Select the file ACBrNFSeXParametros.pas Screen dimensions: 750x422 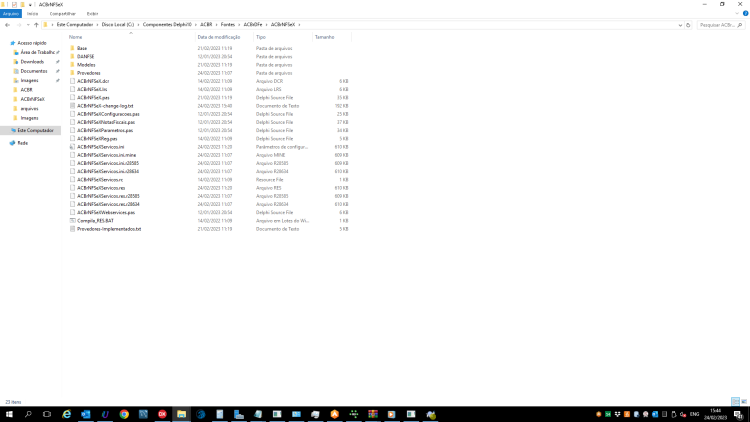[105, 130]
